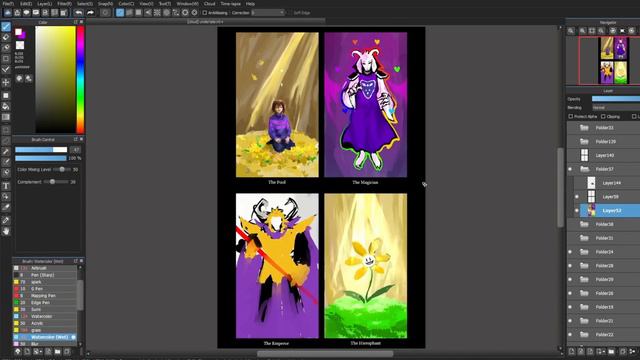Click the Navigator preview thumbnail
This screenshot has height=360, width=640.
tap(613, 60)
